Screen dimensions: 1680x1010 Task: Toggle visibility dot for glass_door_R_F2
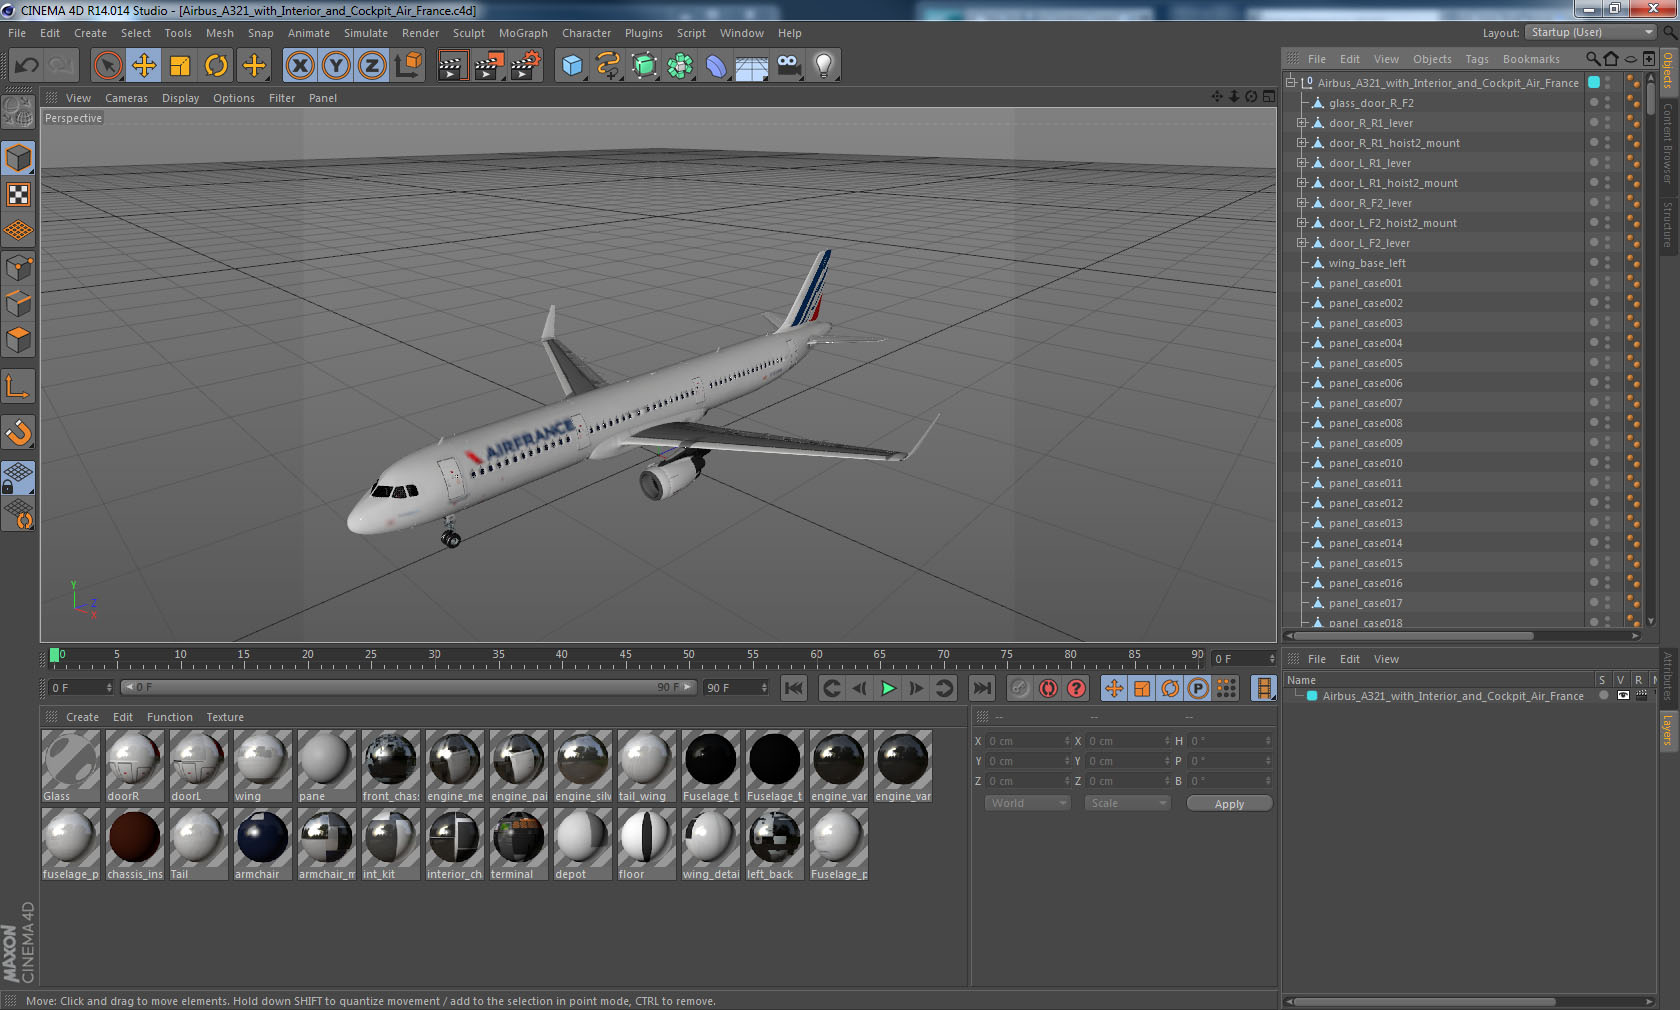(1594, 100)
